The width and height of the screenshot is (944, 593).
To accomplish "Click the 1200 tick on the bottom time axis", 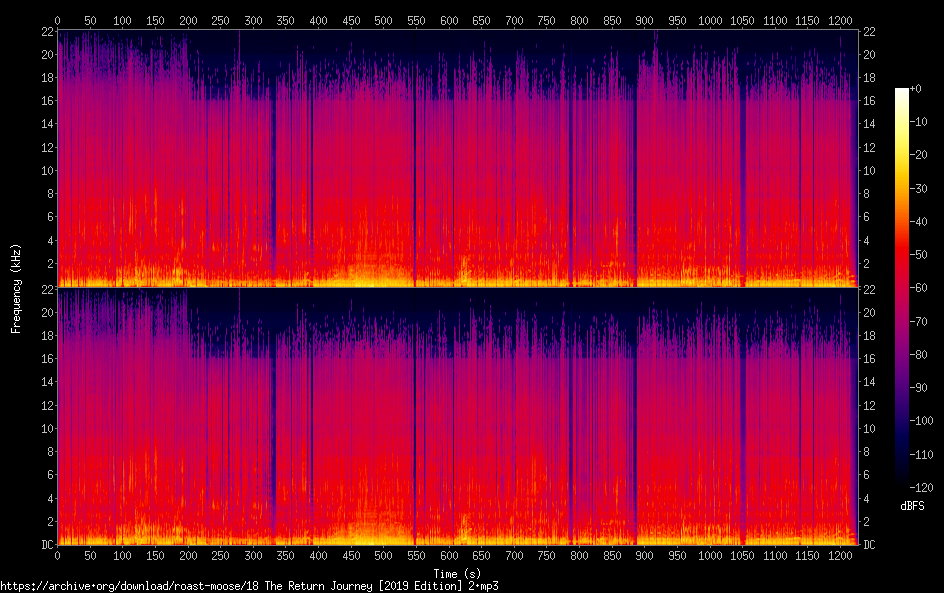I will [x=840, y=555].
